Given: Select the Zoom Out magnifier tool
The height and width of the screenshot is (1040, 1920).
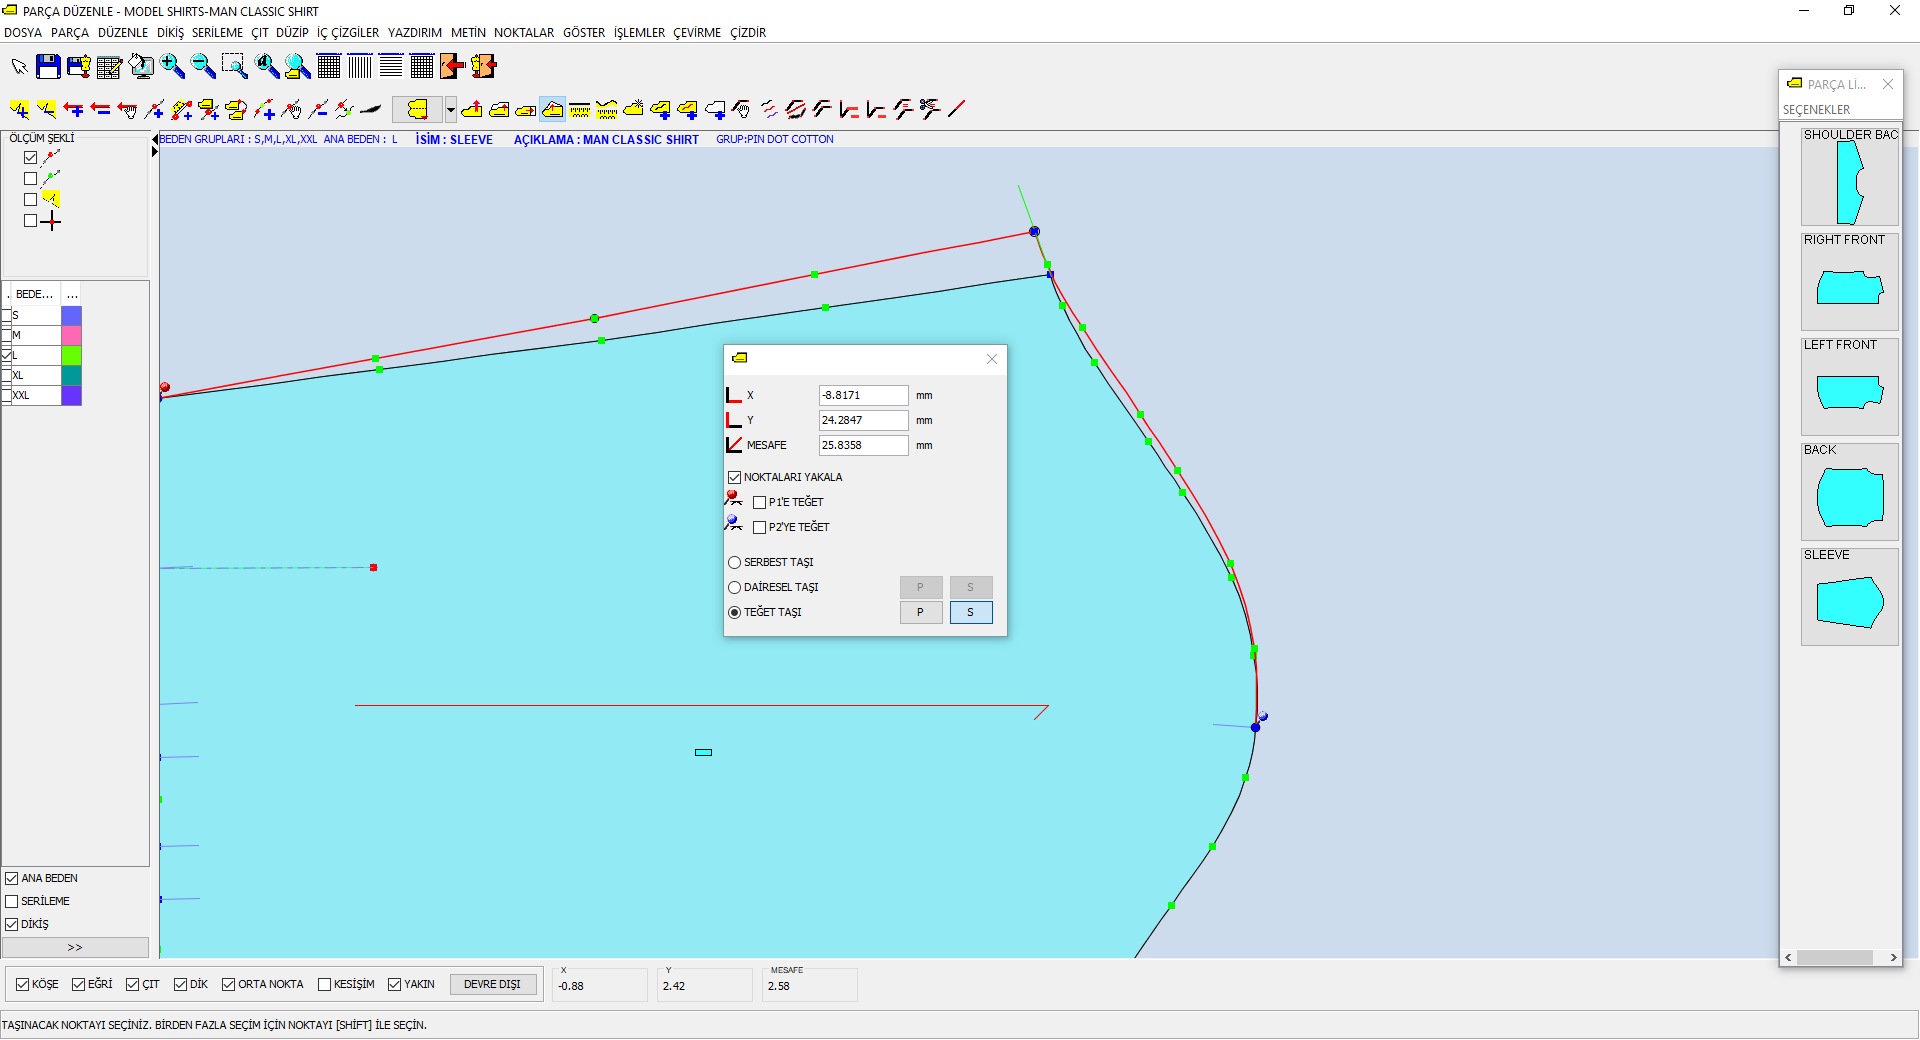Looking at the screenshot, I should click(x=203, y=67).
